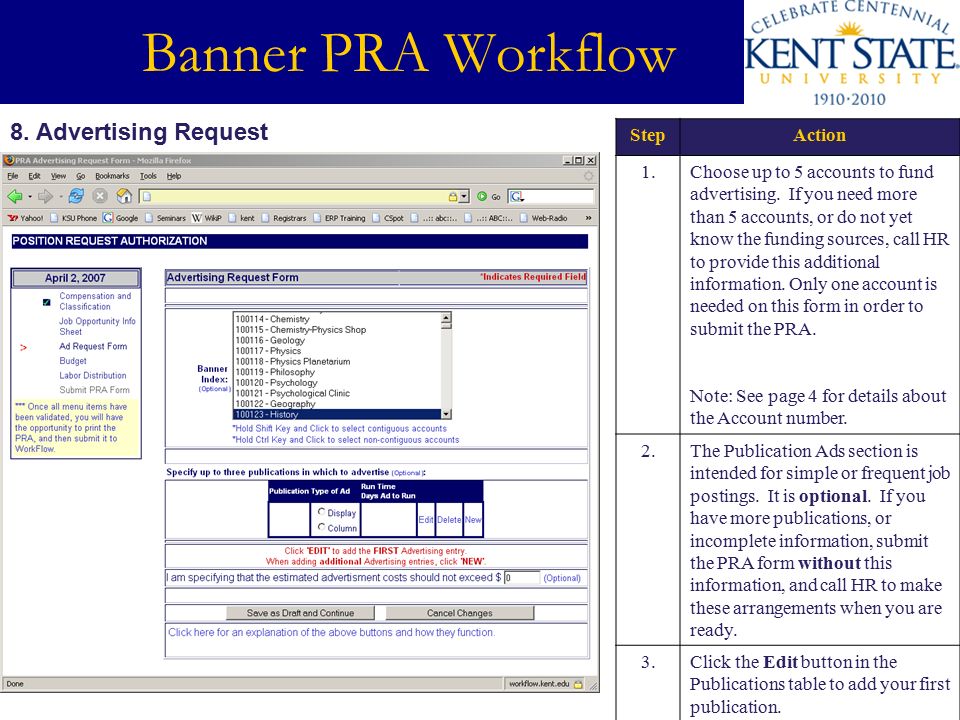Open the Go menu
This screenshot has width=960, height=720.
80,176
